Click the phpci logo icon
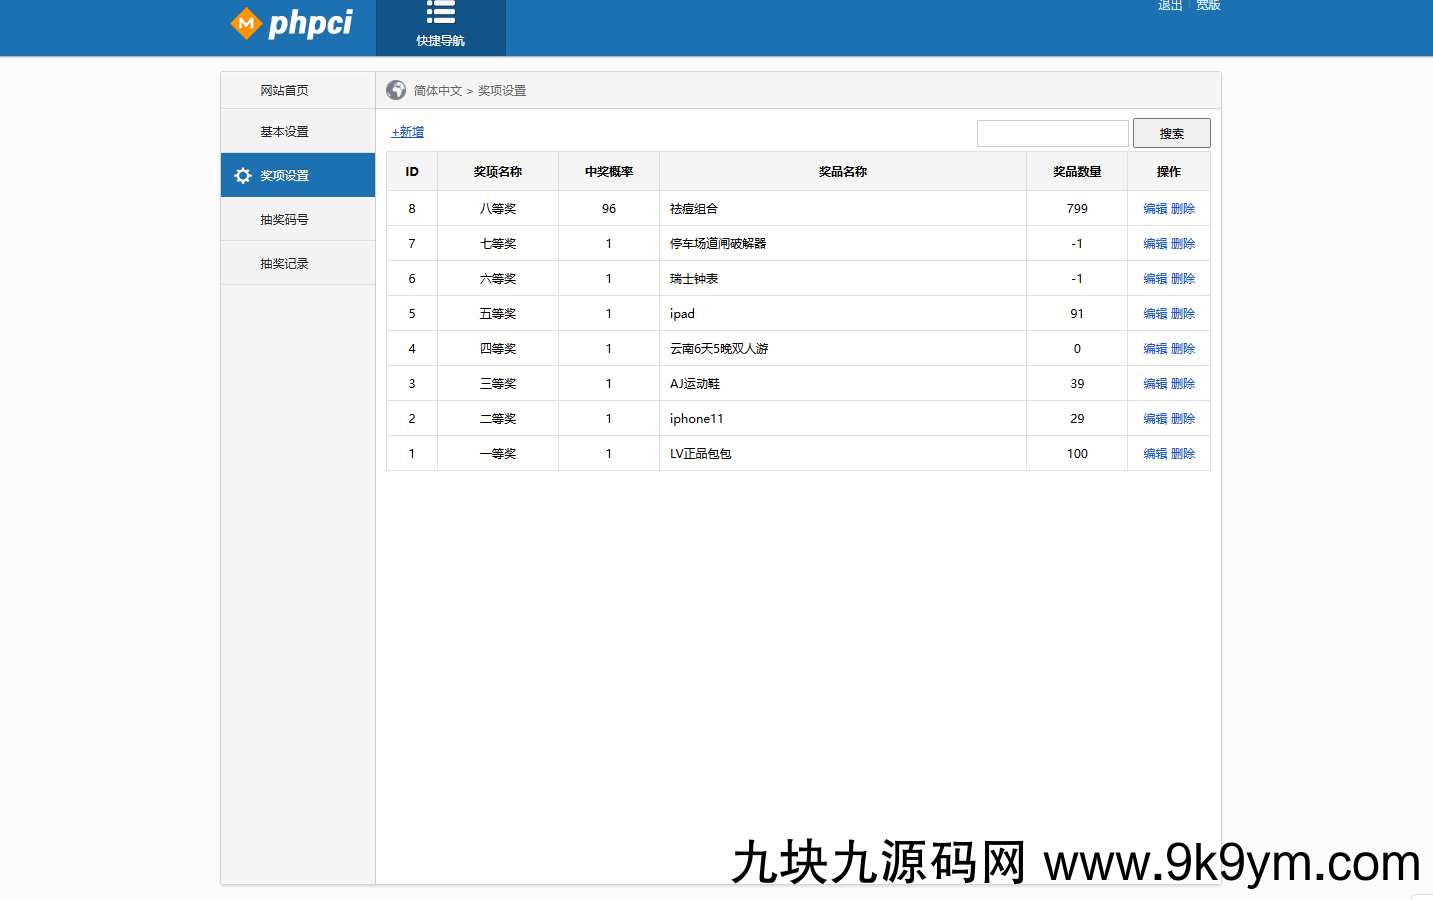This screenshot has height=900, width=1433. coord(247,22)
